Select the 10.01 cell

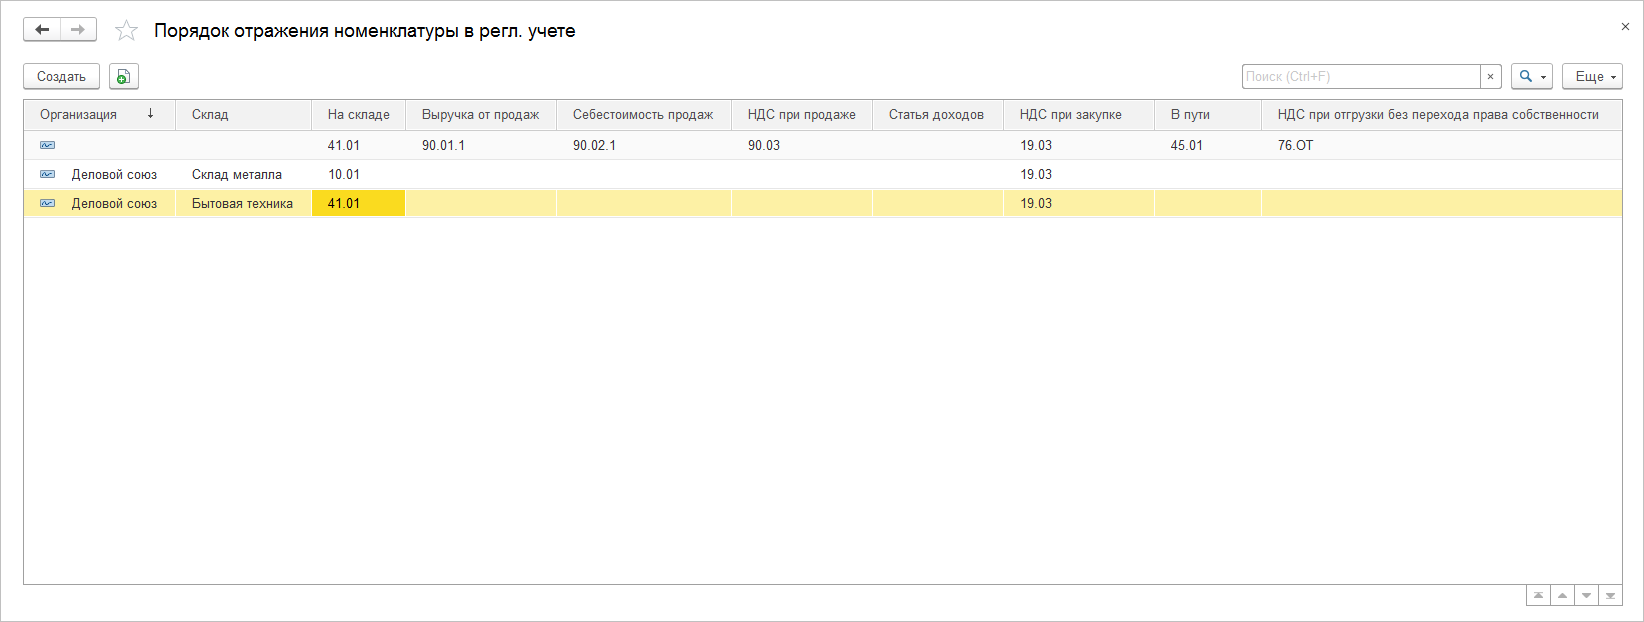coord(358,174)
